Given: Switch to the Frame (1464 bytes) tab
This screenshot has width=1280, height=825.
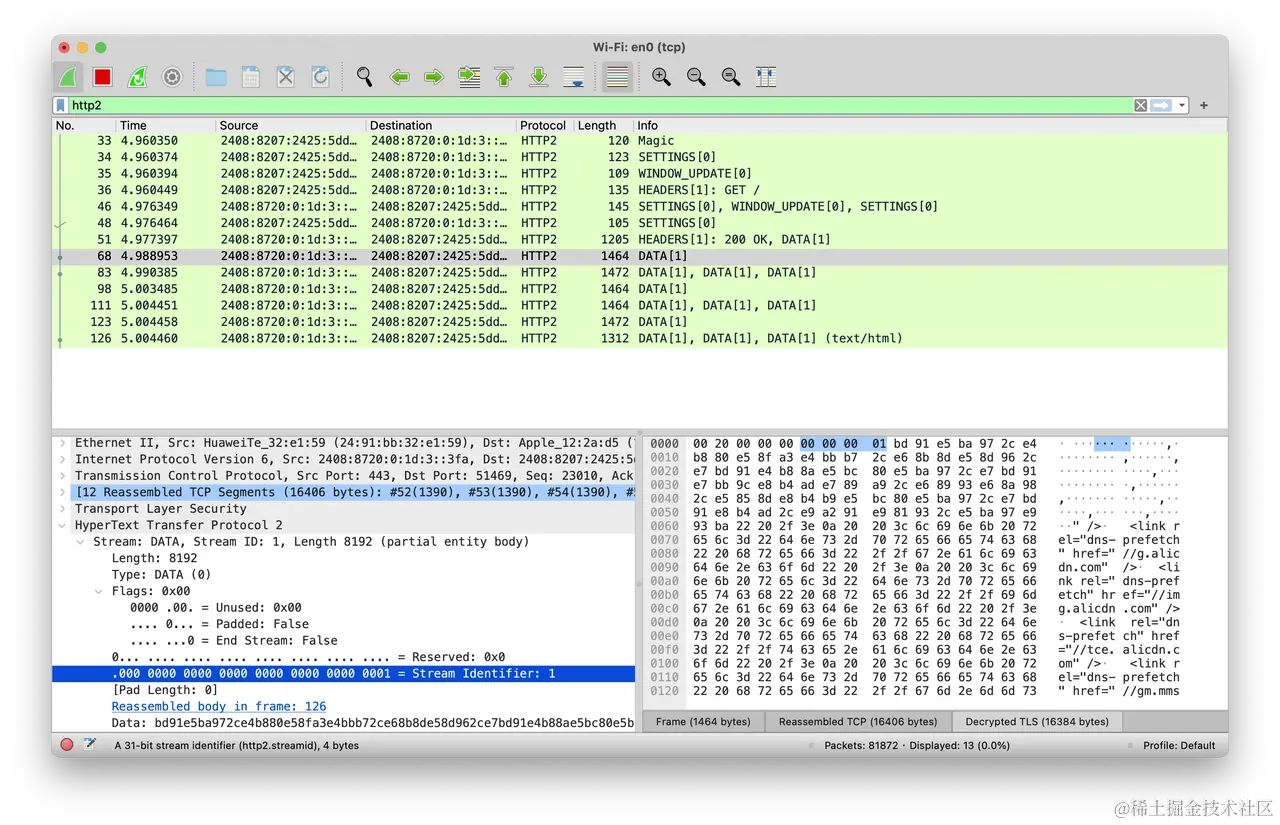Looking at the screenshot, I should point(703,721).
